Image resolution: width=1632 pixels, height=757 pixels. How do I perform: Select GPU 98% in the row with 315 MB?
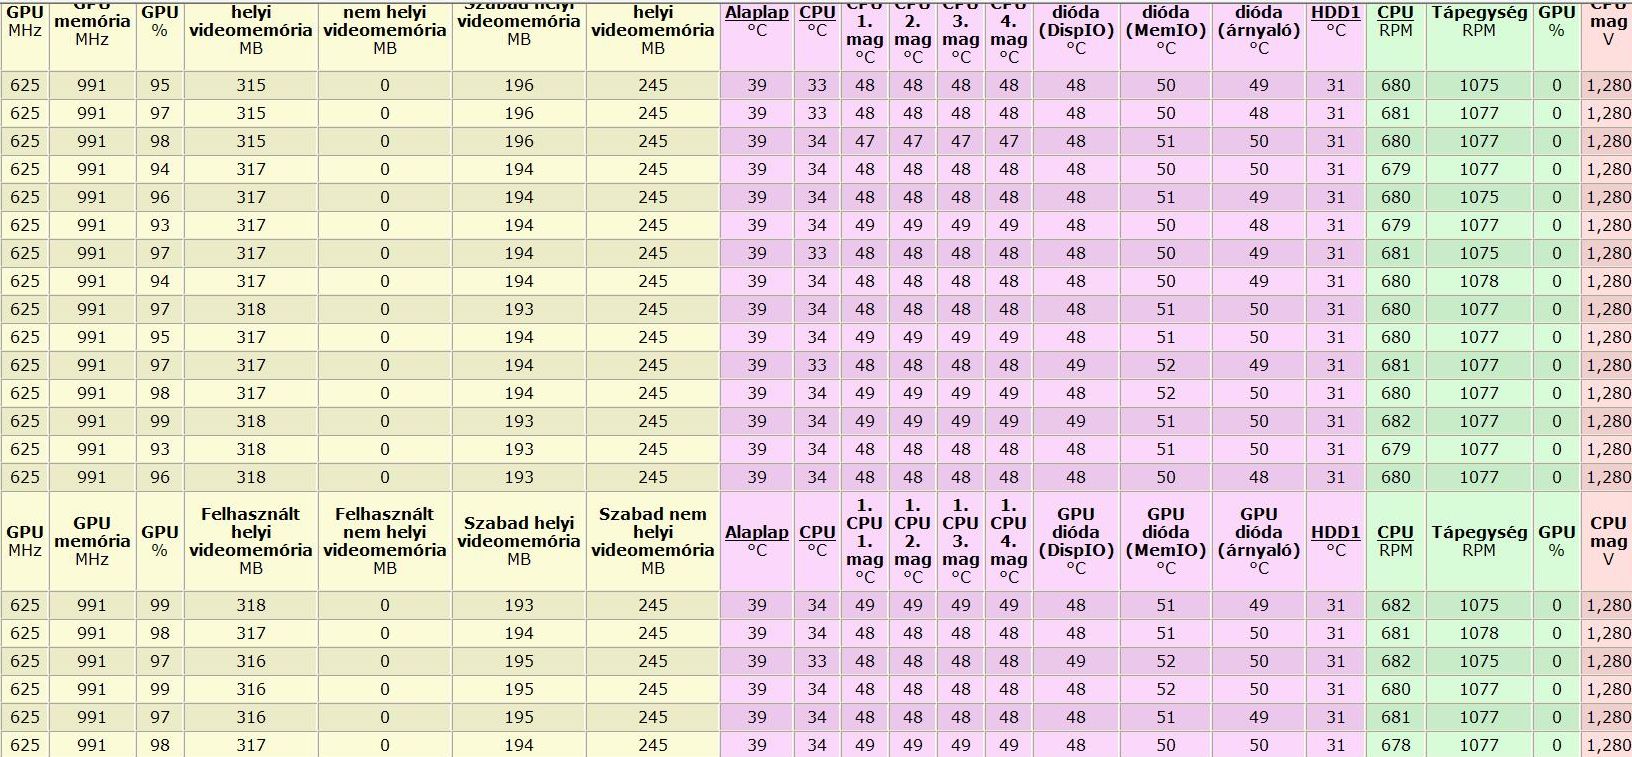[x=160, y=141]
